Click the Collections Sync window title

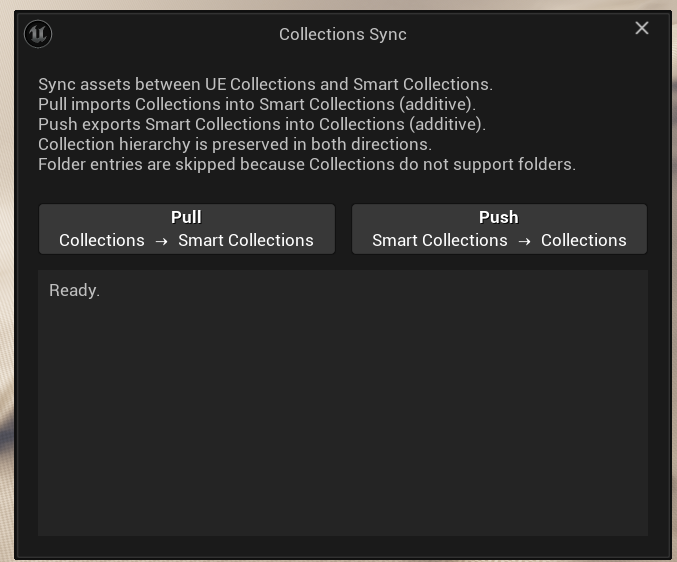[x=342, y=35]
